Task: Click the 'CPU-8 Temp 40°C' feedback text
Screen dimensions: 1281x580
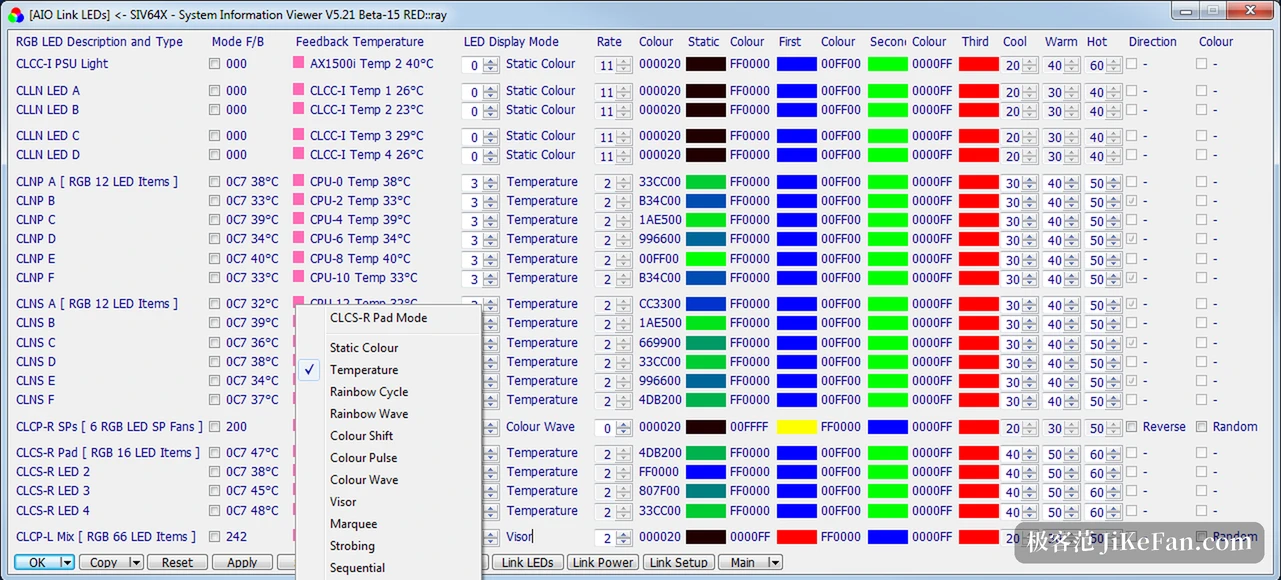Action: click(x=360, y=258)
